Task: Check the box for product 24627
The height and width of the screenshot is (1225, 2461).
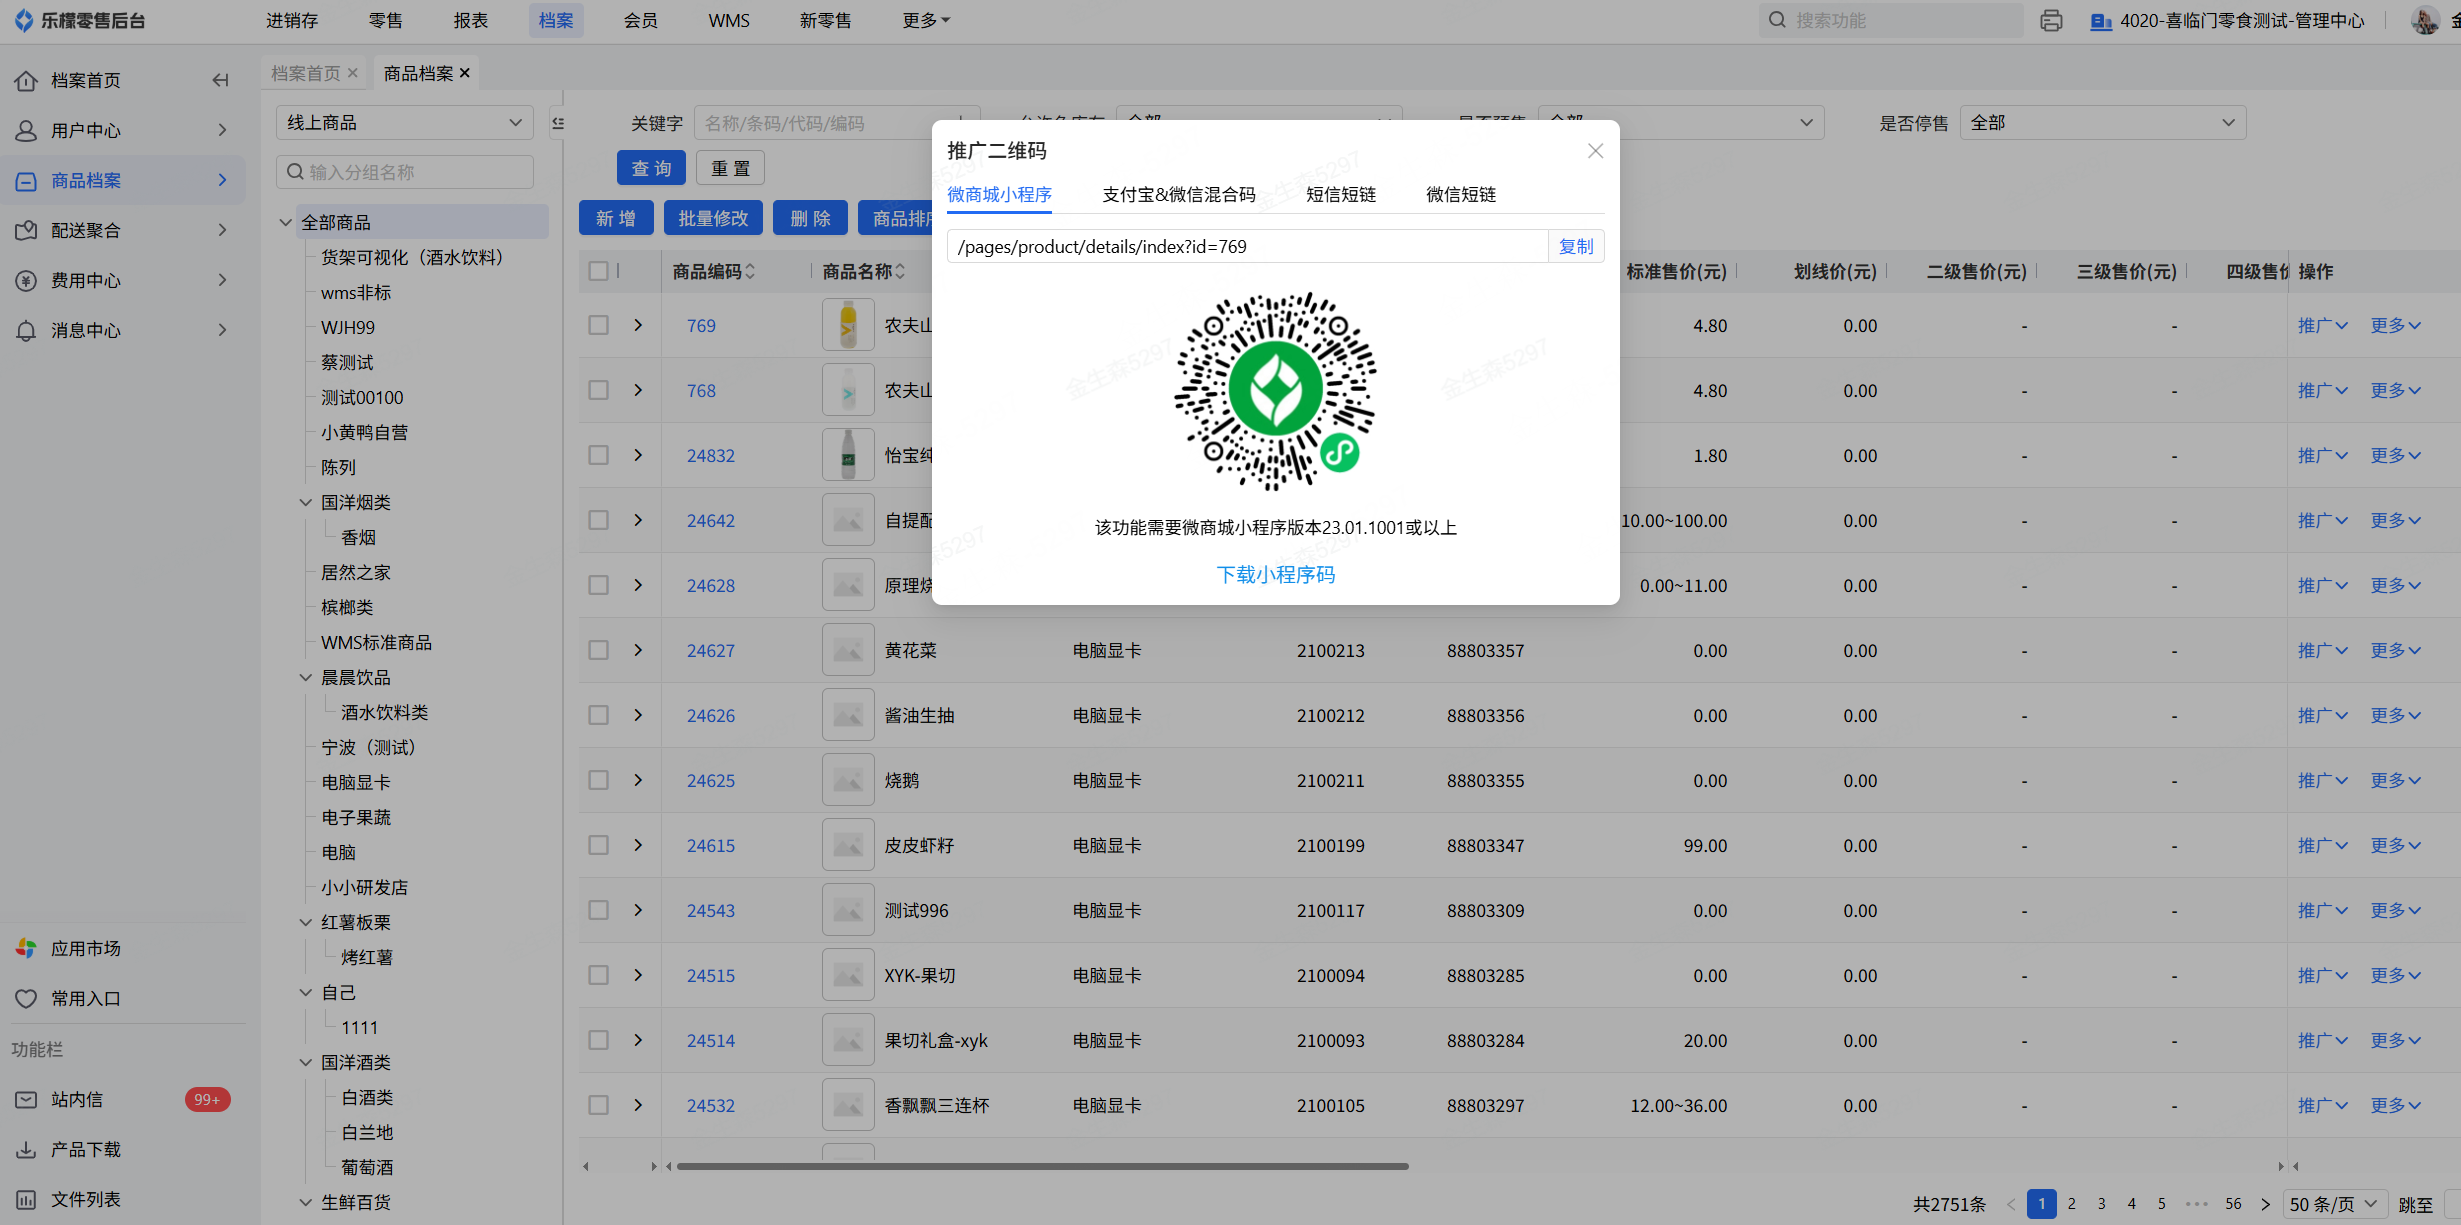Action: [598, 650]
